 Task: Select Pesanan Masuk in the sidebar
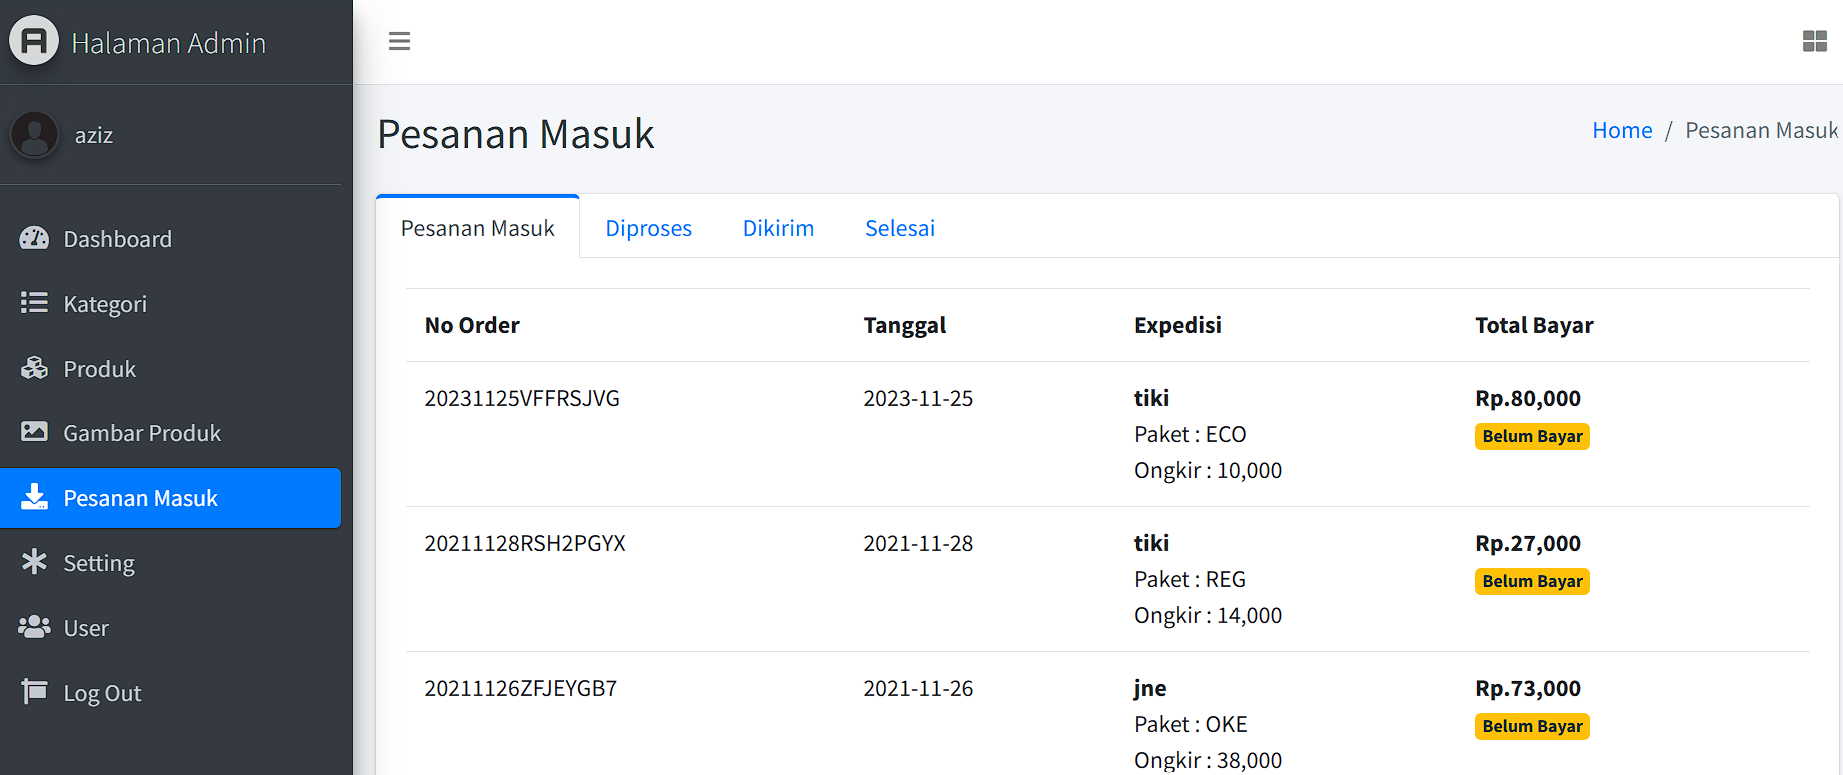(x=140, y=498)
